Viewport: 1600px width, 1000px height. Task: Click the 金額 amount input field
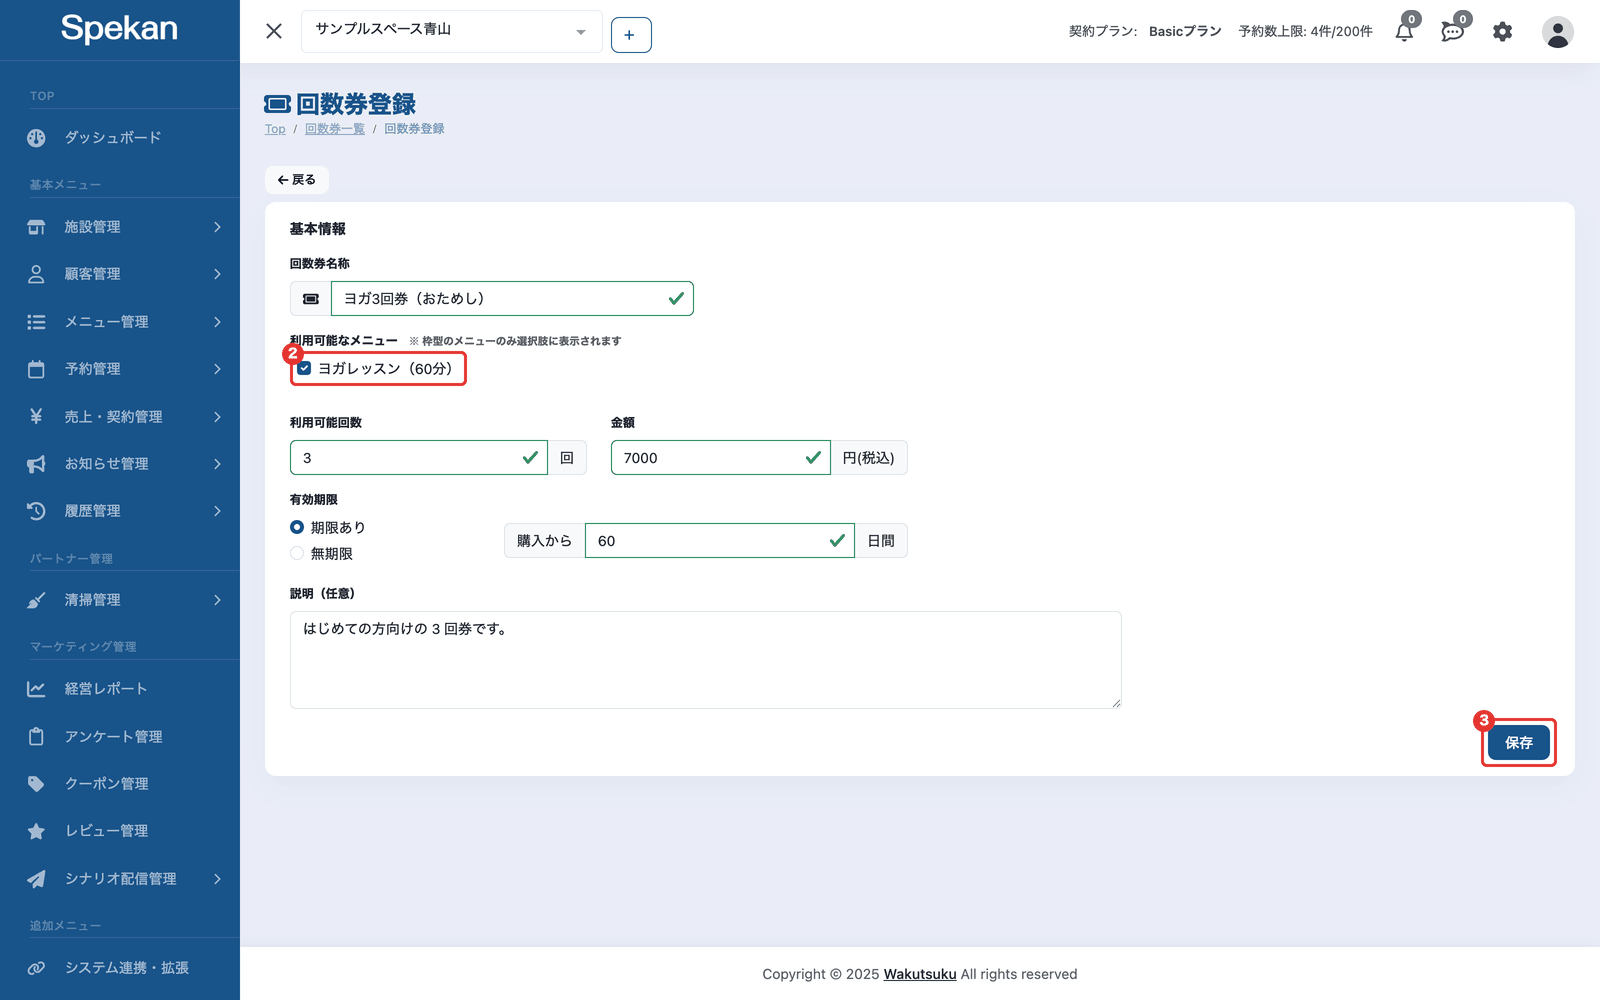721,458
